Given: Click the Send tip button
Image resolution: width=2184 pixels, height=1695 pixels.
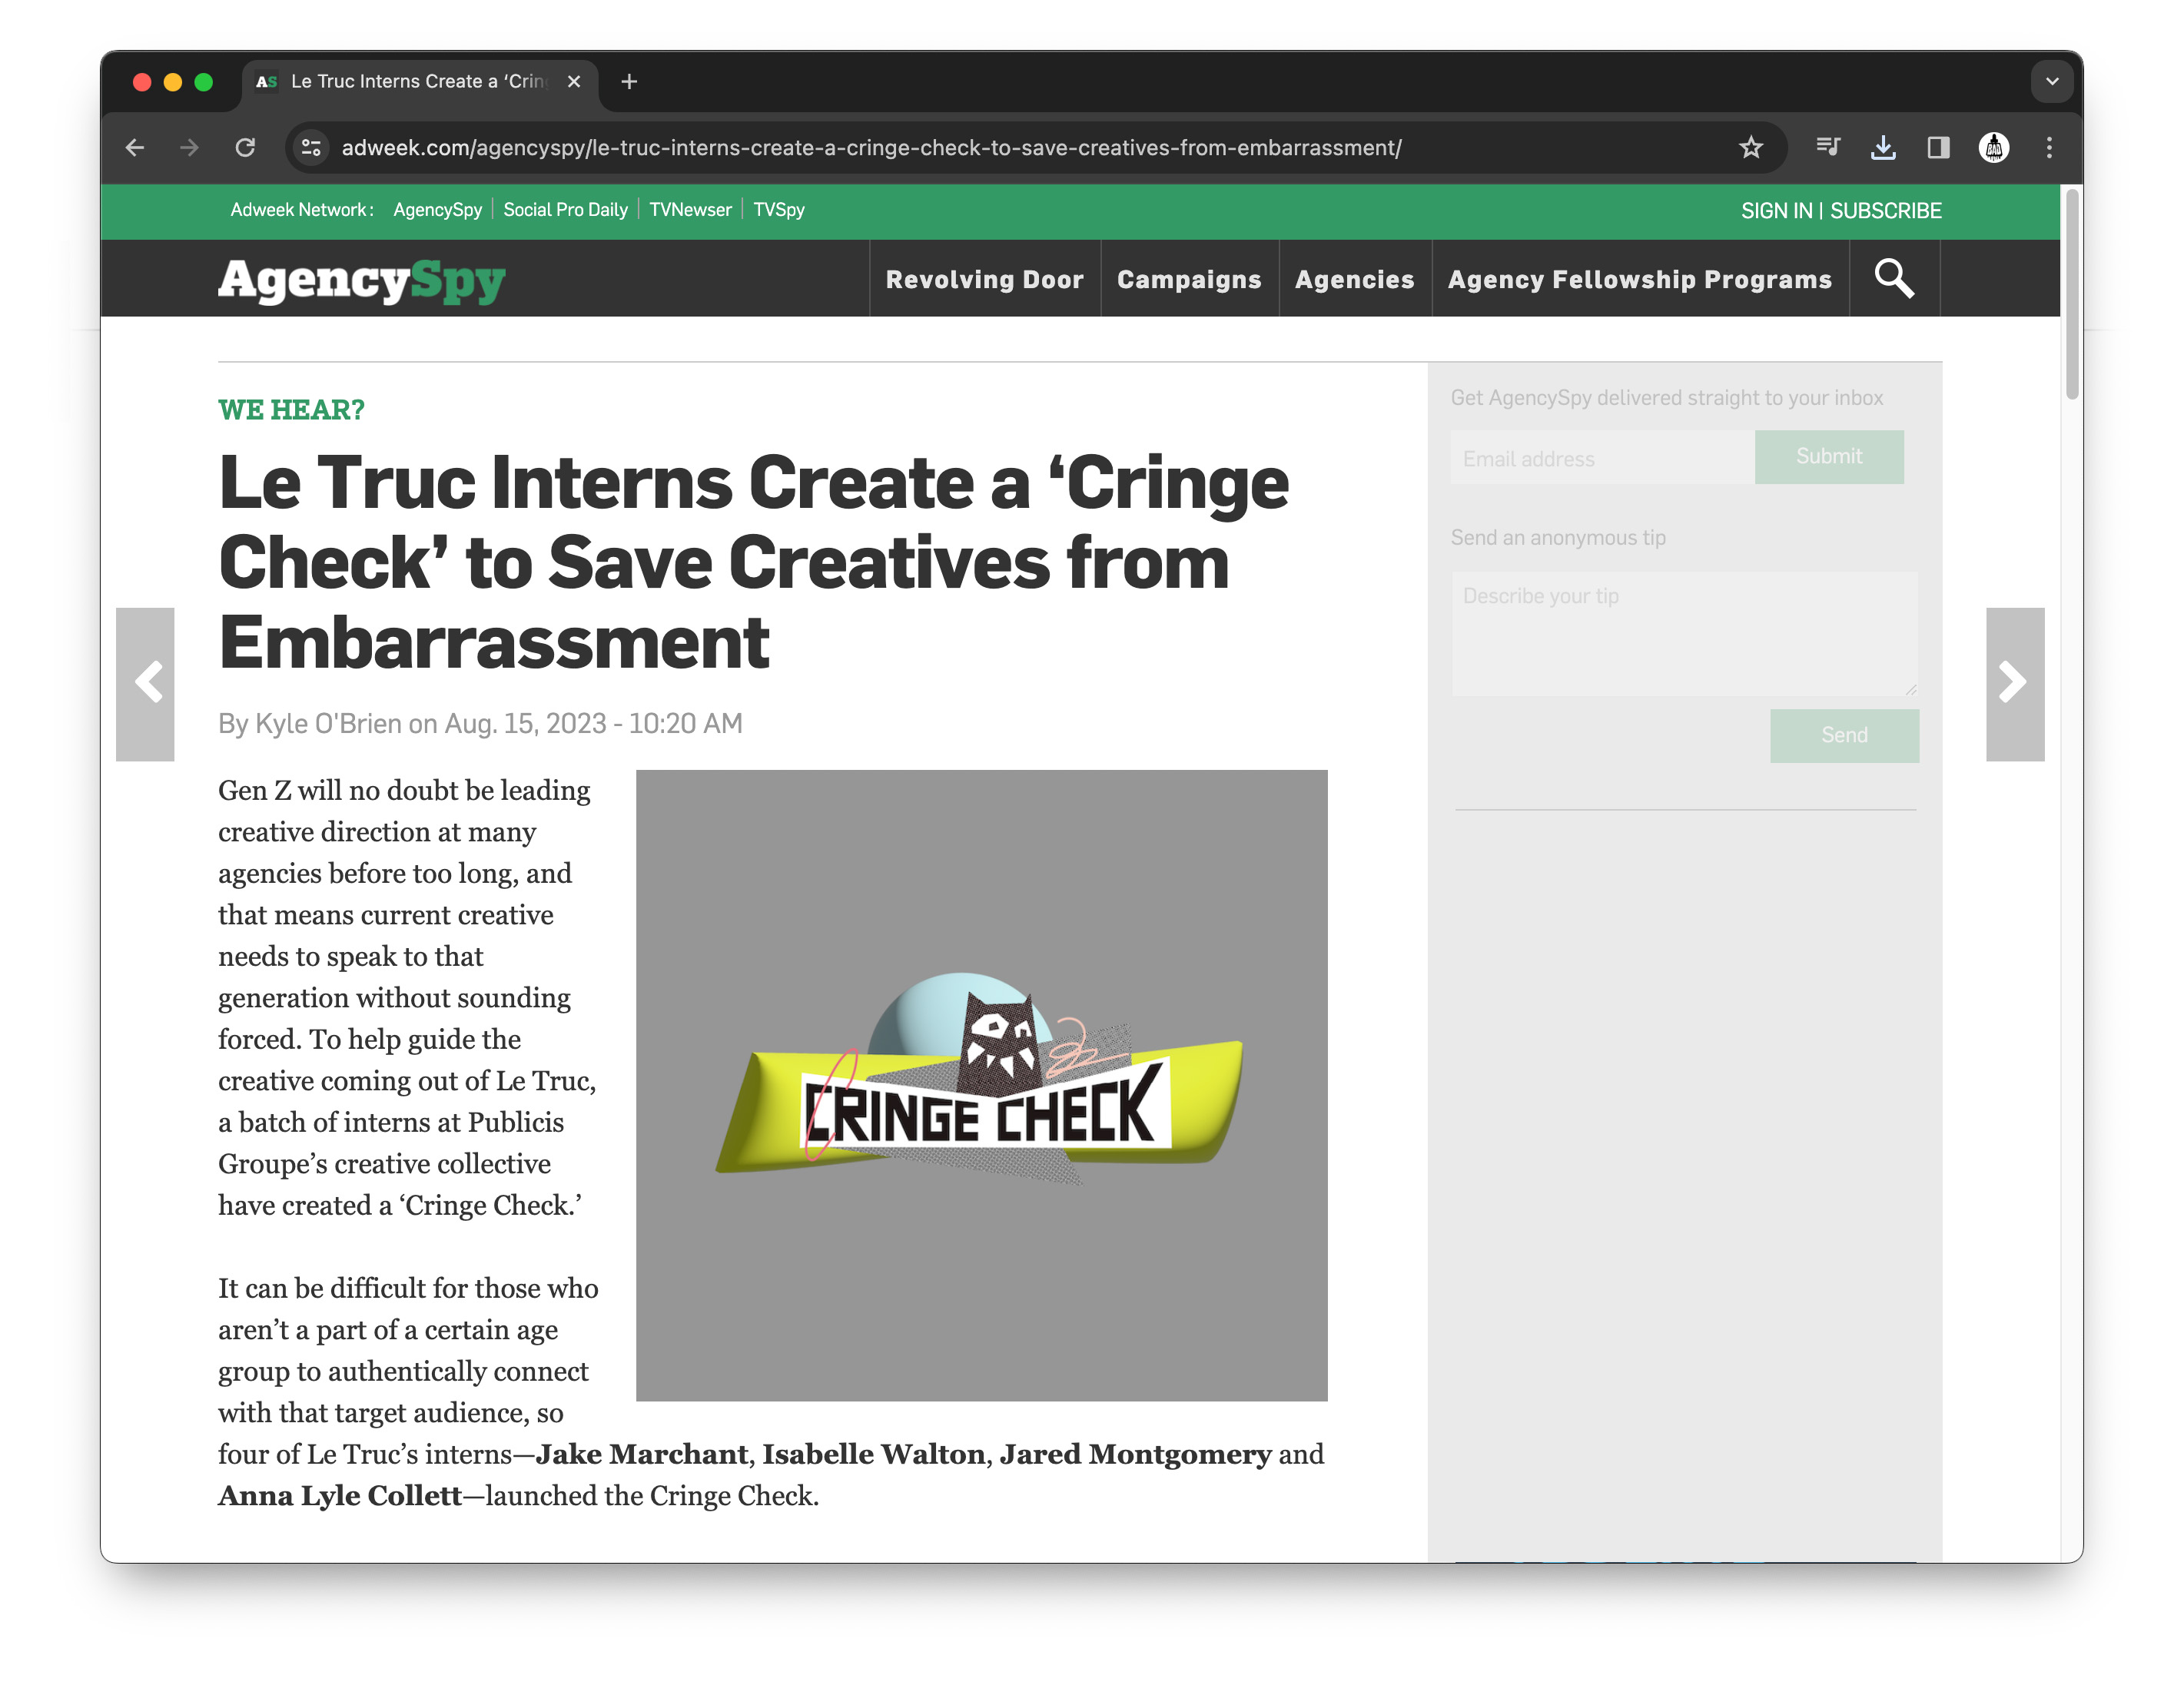Looking at the screenshot, I should pos(1844,736).
